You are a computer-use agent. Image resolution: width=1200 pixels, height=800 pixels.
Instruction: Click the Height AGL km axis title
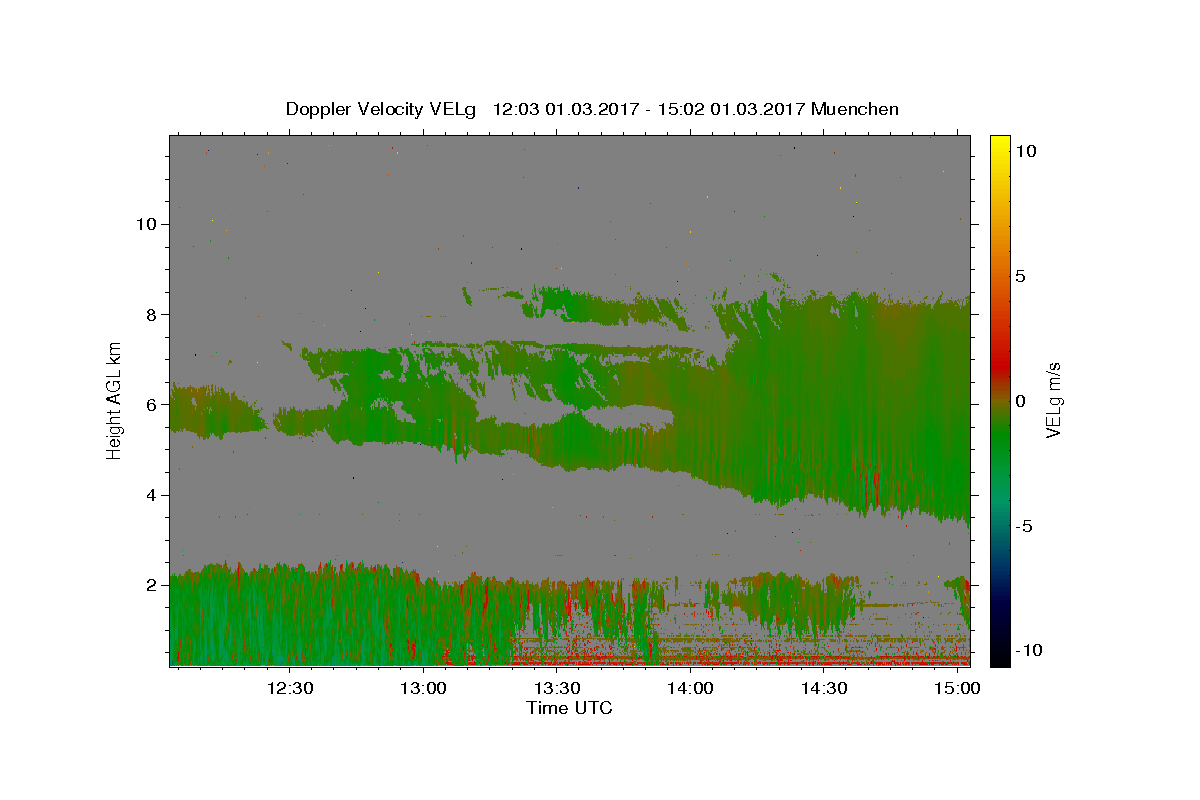tap(114, 400)
